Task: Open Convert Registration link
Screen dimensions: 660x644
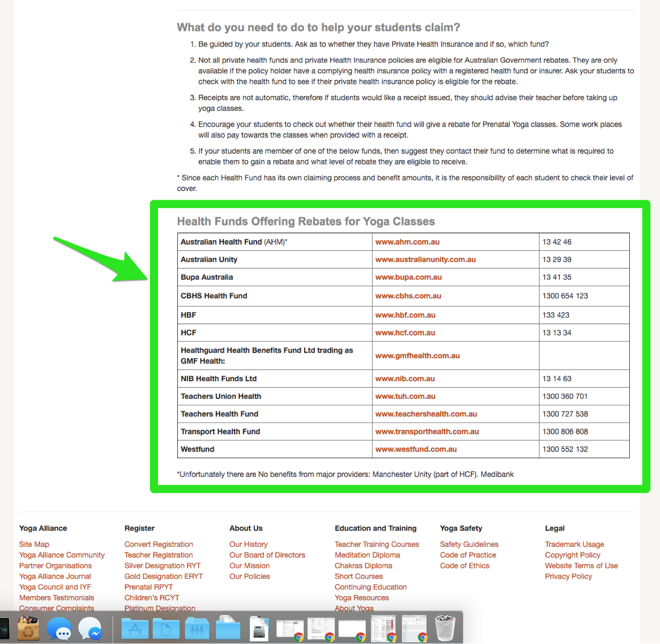Action: [159, 544]
